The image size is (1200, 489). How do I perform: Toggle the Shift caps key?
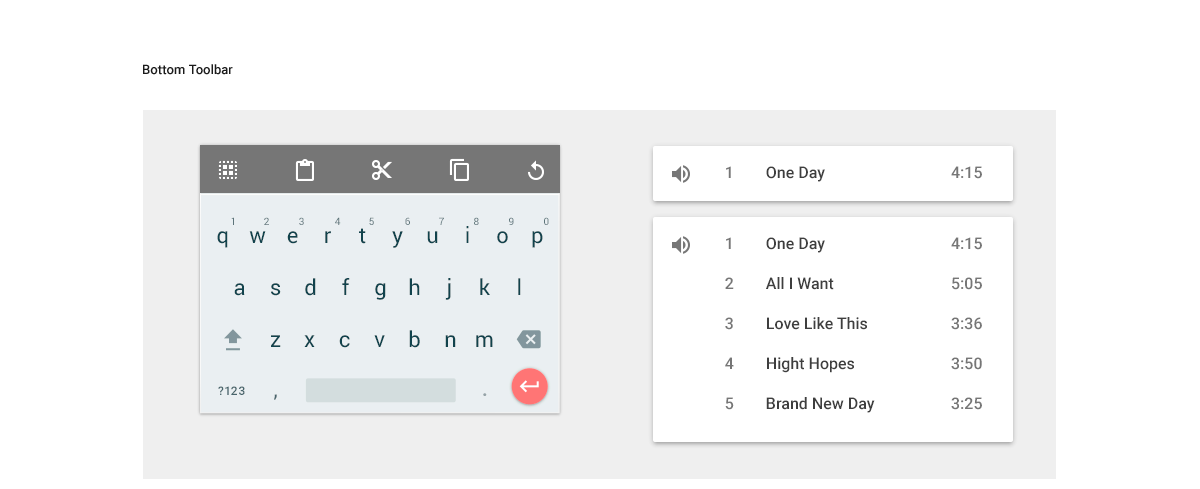233,340
